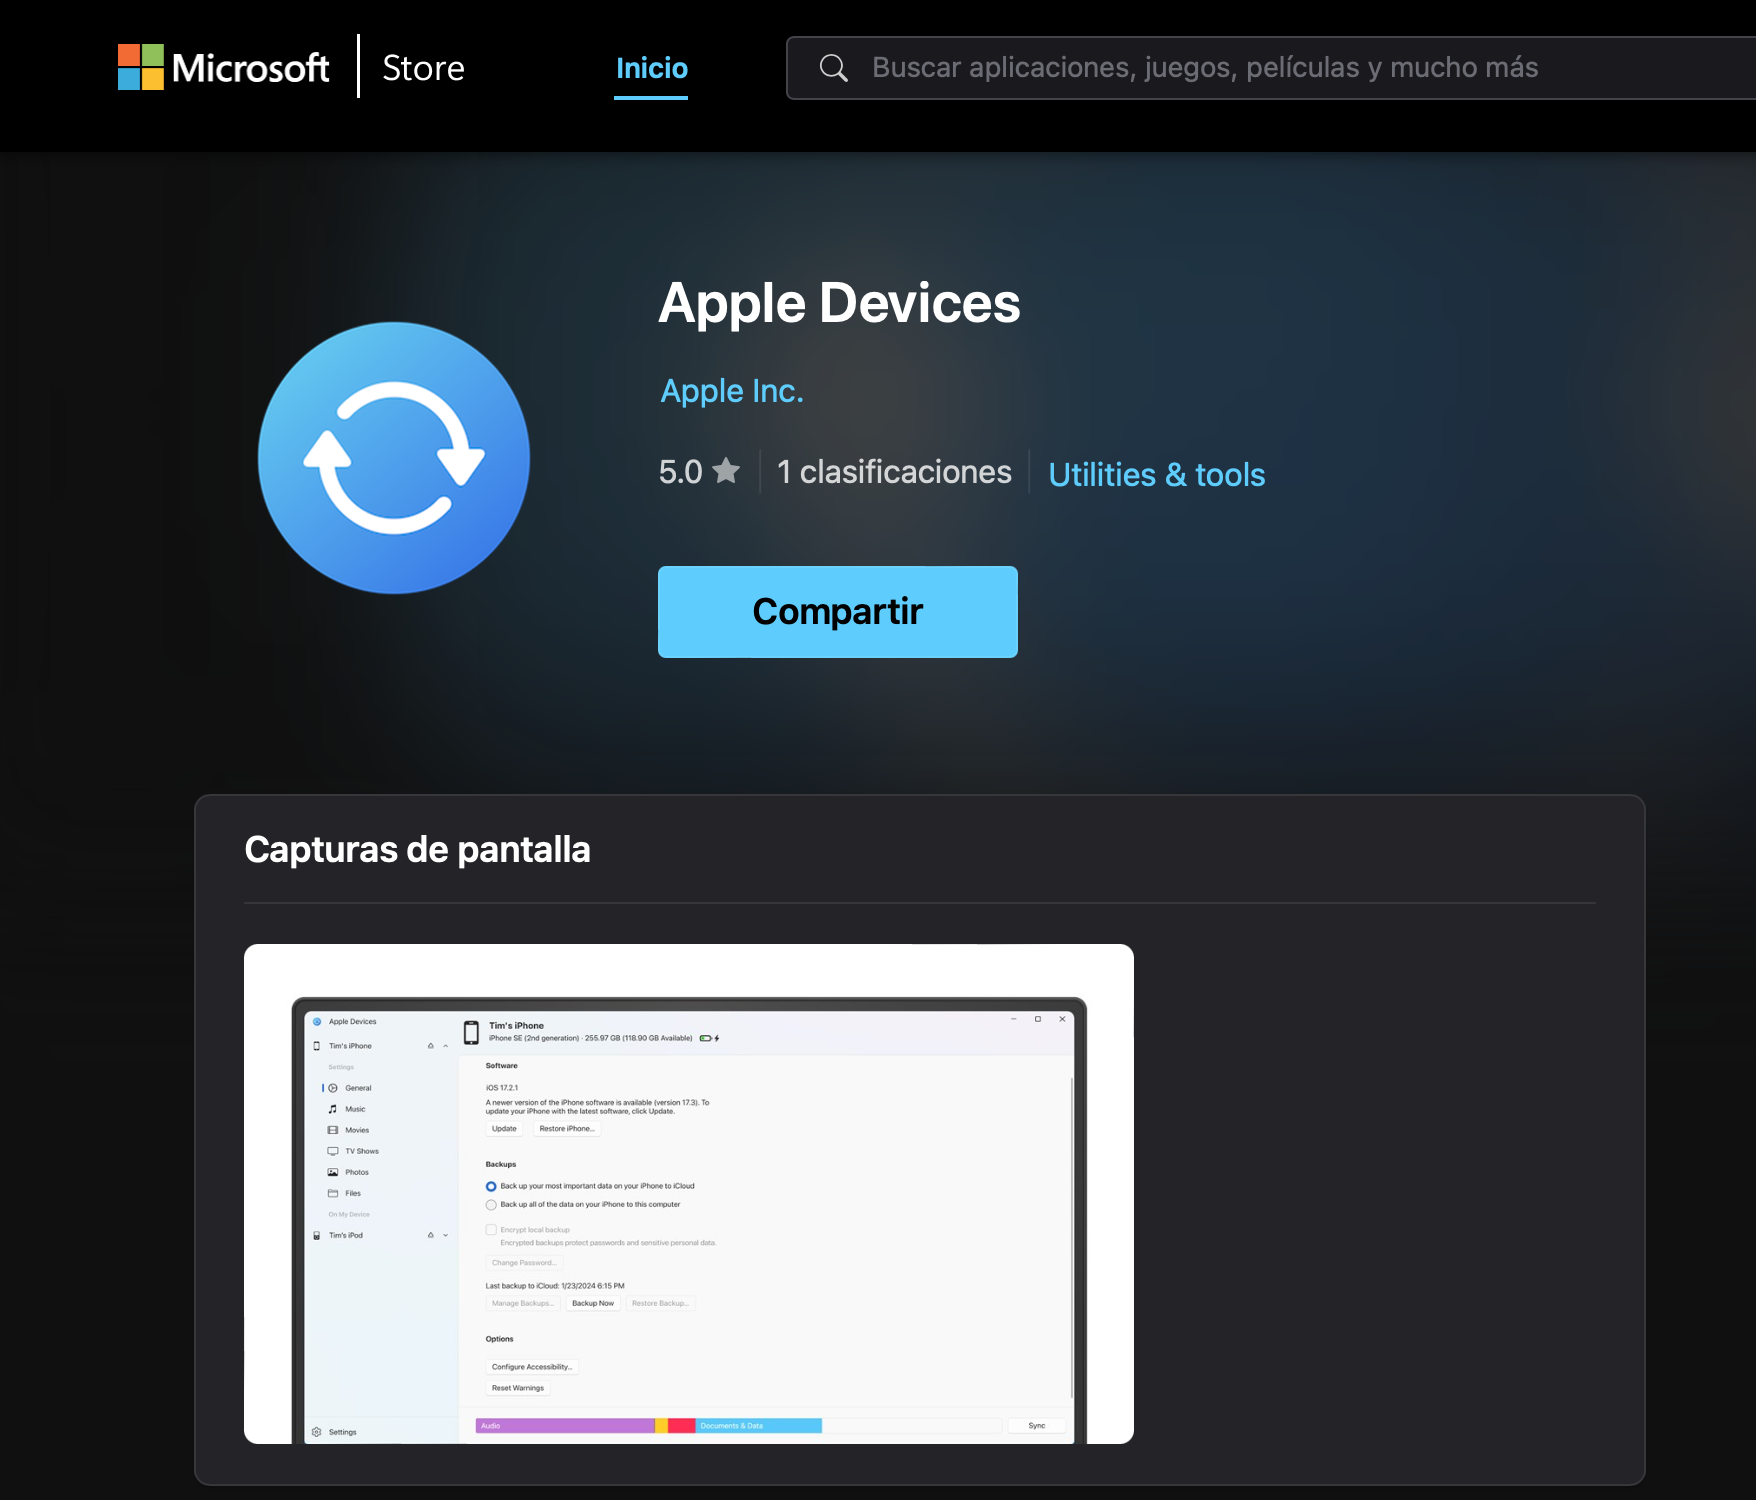Open the Apple Devices app screenshot thumbnail
Screen dimensions: 1756x1500
click(x=689, y=1194)
